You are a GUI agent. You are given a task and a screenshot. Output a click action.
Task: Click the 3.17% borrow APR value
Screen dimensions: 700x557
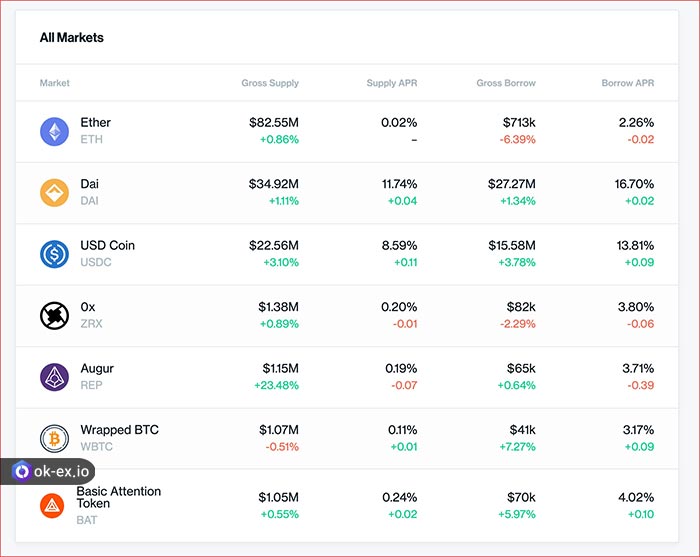click(638, 430)
